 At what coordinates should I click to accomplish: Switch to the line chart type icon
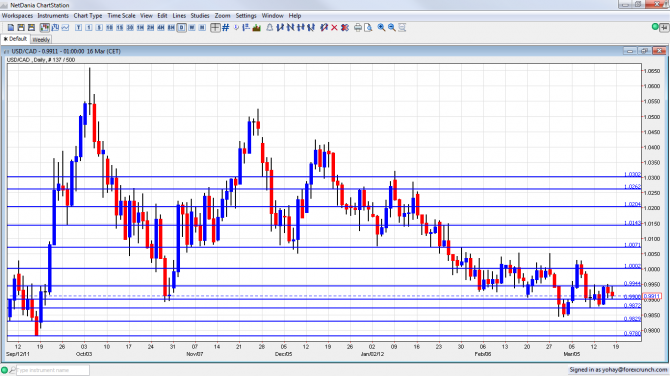pyautogui.click(x=65, y=28)
